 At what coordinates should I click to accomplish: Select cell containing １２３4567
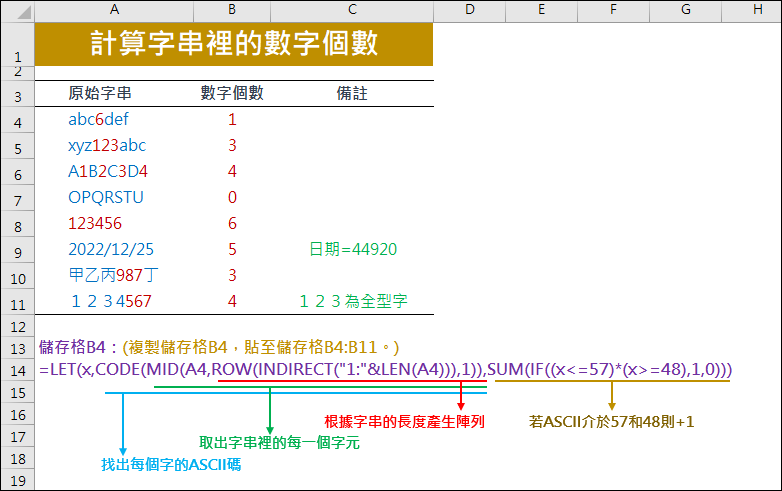pyautogui.click(x=114, y=301)
